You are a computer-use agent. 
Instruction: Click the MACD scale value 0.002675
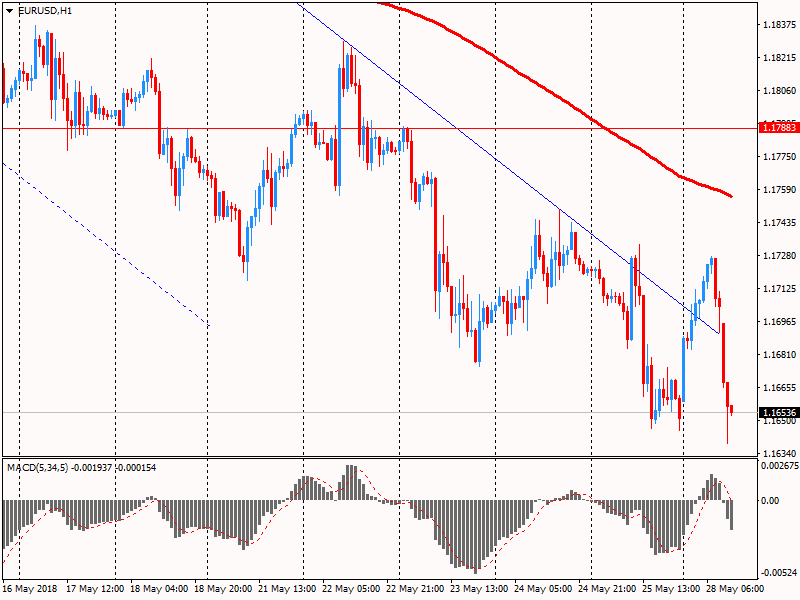click(x=780, y=466)
